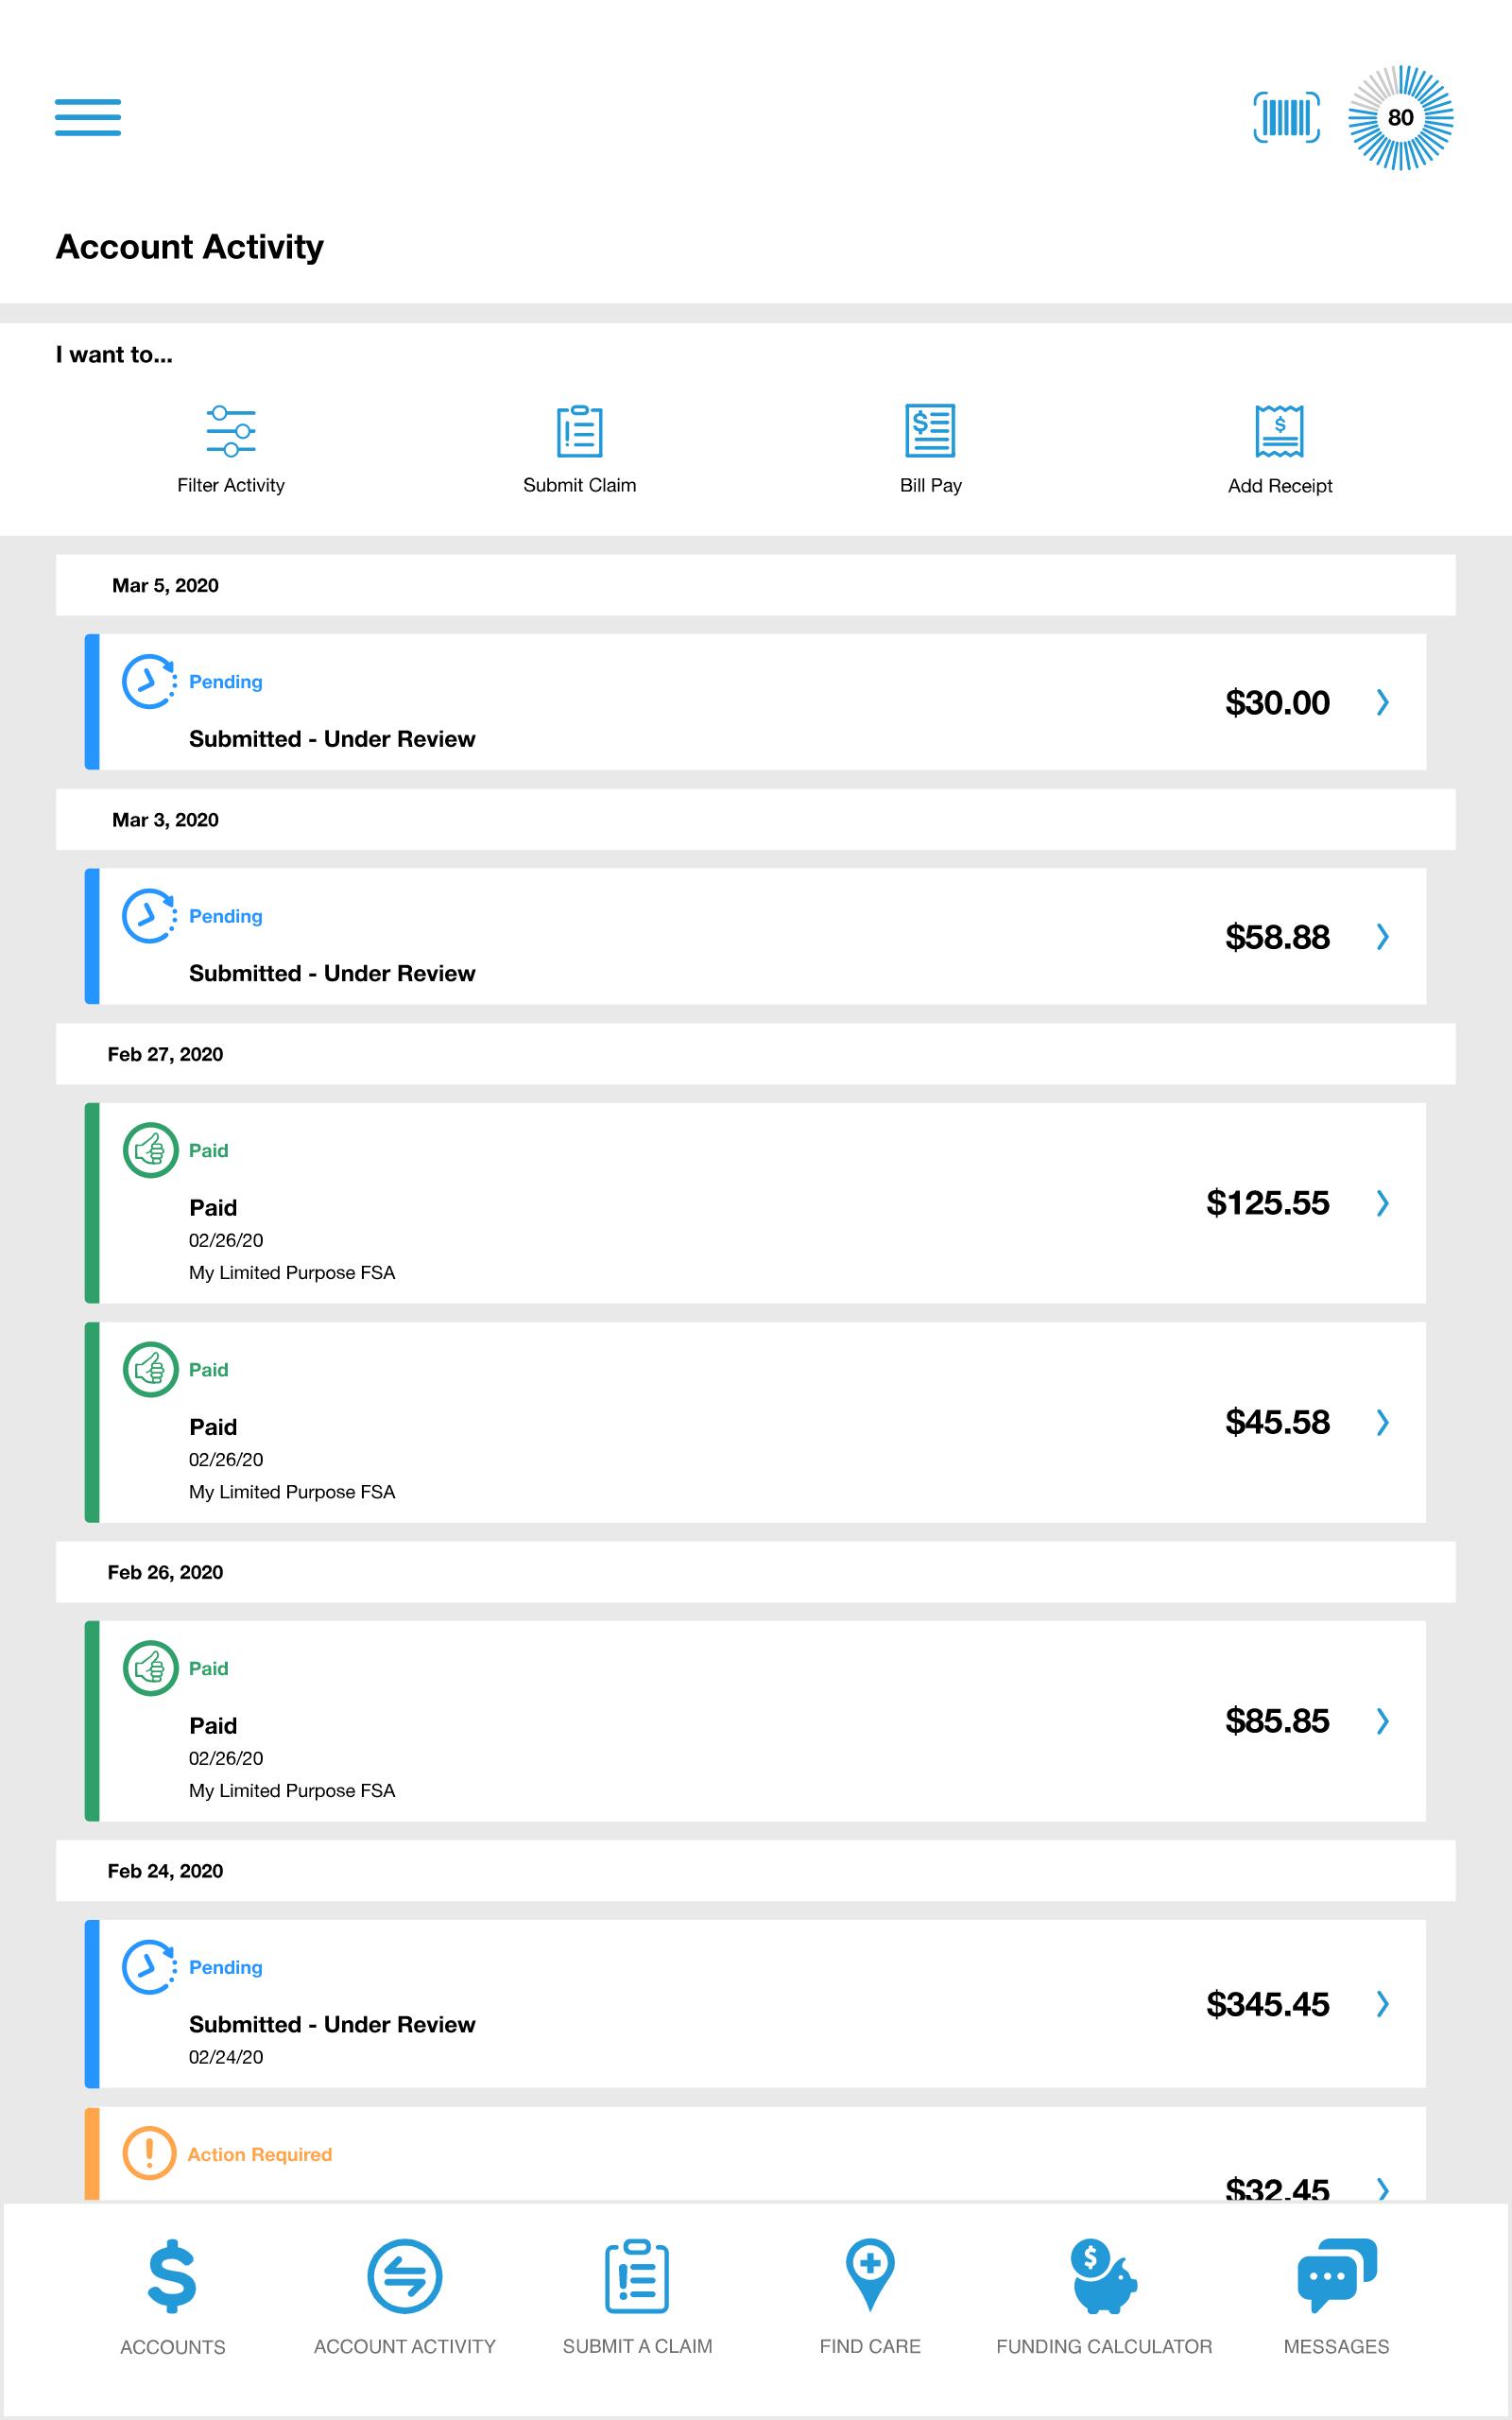Tap the Accounts dollar sign icon
The height and width of the screenshot is (2420, 1512).
172,2276
